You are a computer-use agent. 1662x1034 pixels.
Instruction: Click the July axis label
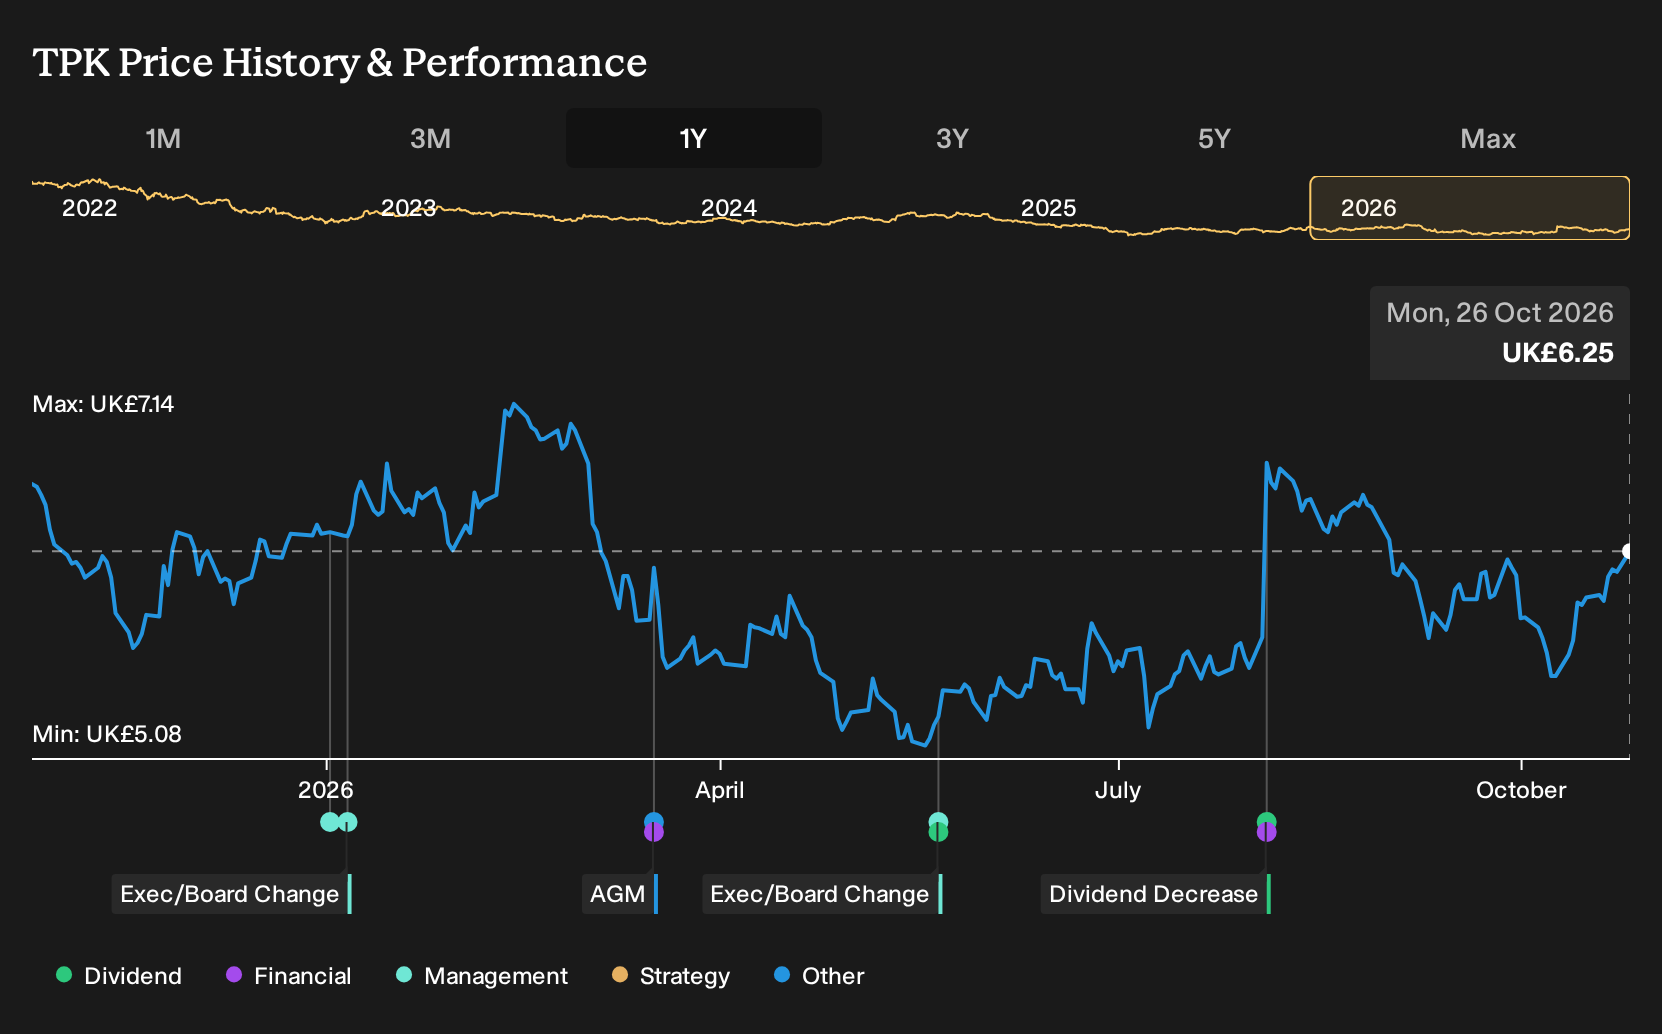coord(1118,790)
